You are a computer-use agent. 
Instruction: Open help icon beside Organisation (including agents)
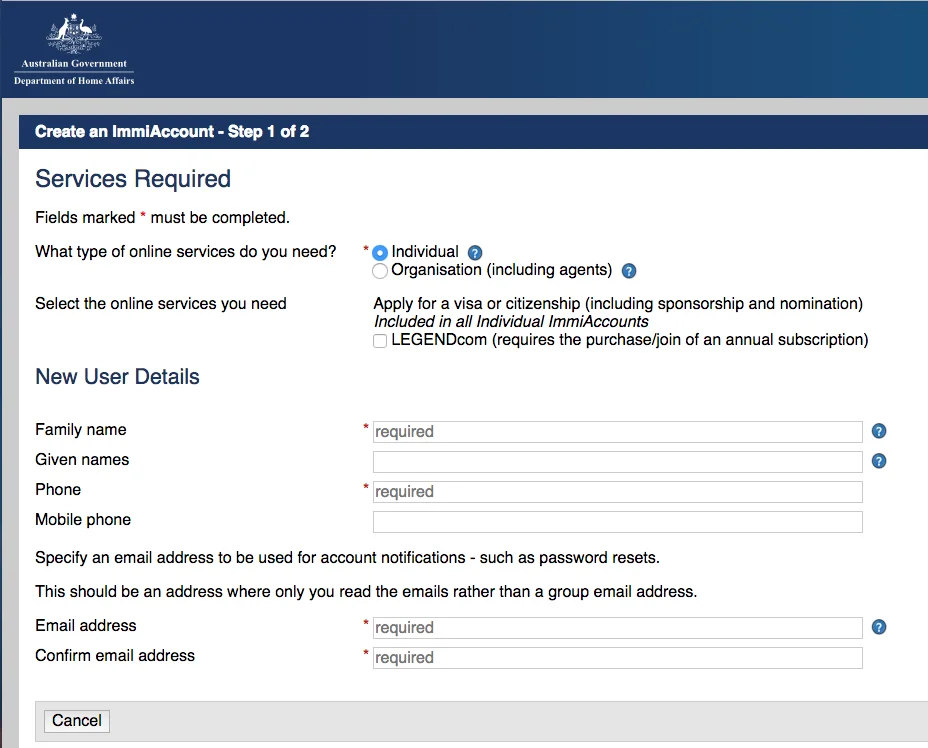pyautogui.click(x=629, y=271)
